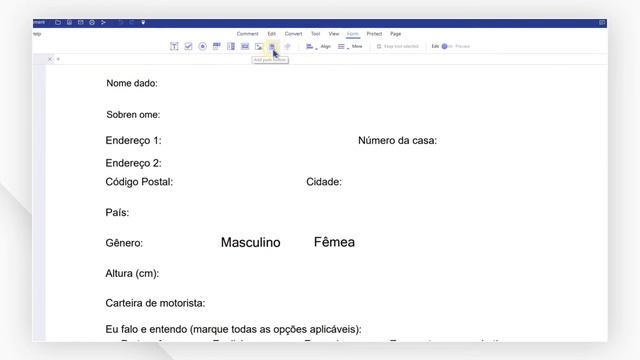This screenshot has width=640, height=360.
Task: Open the Edit tab
Action: (x=272, y=34)
